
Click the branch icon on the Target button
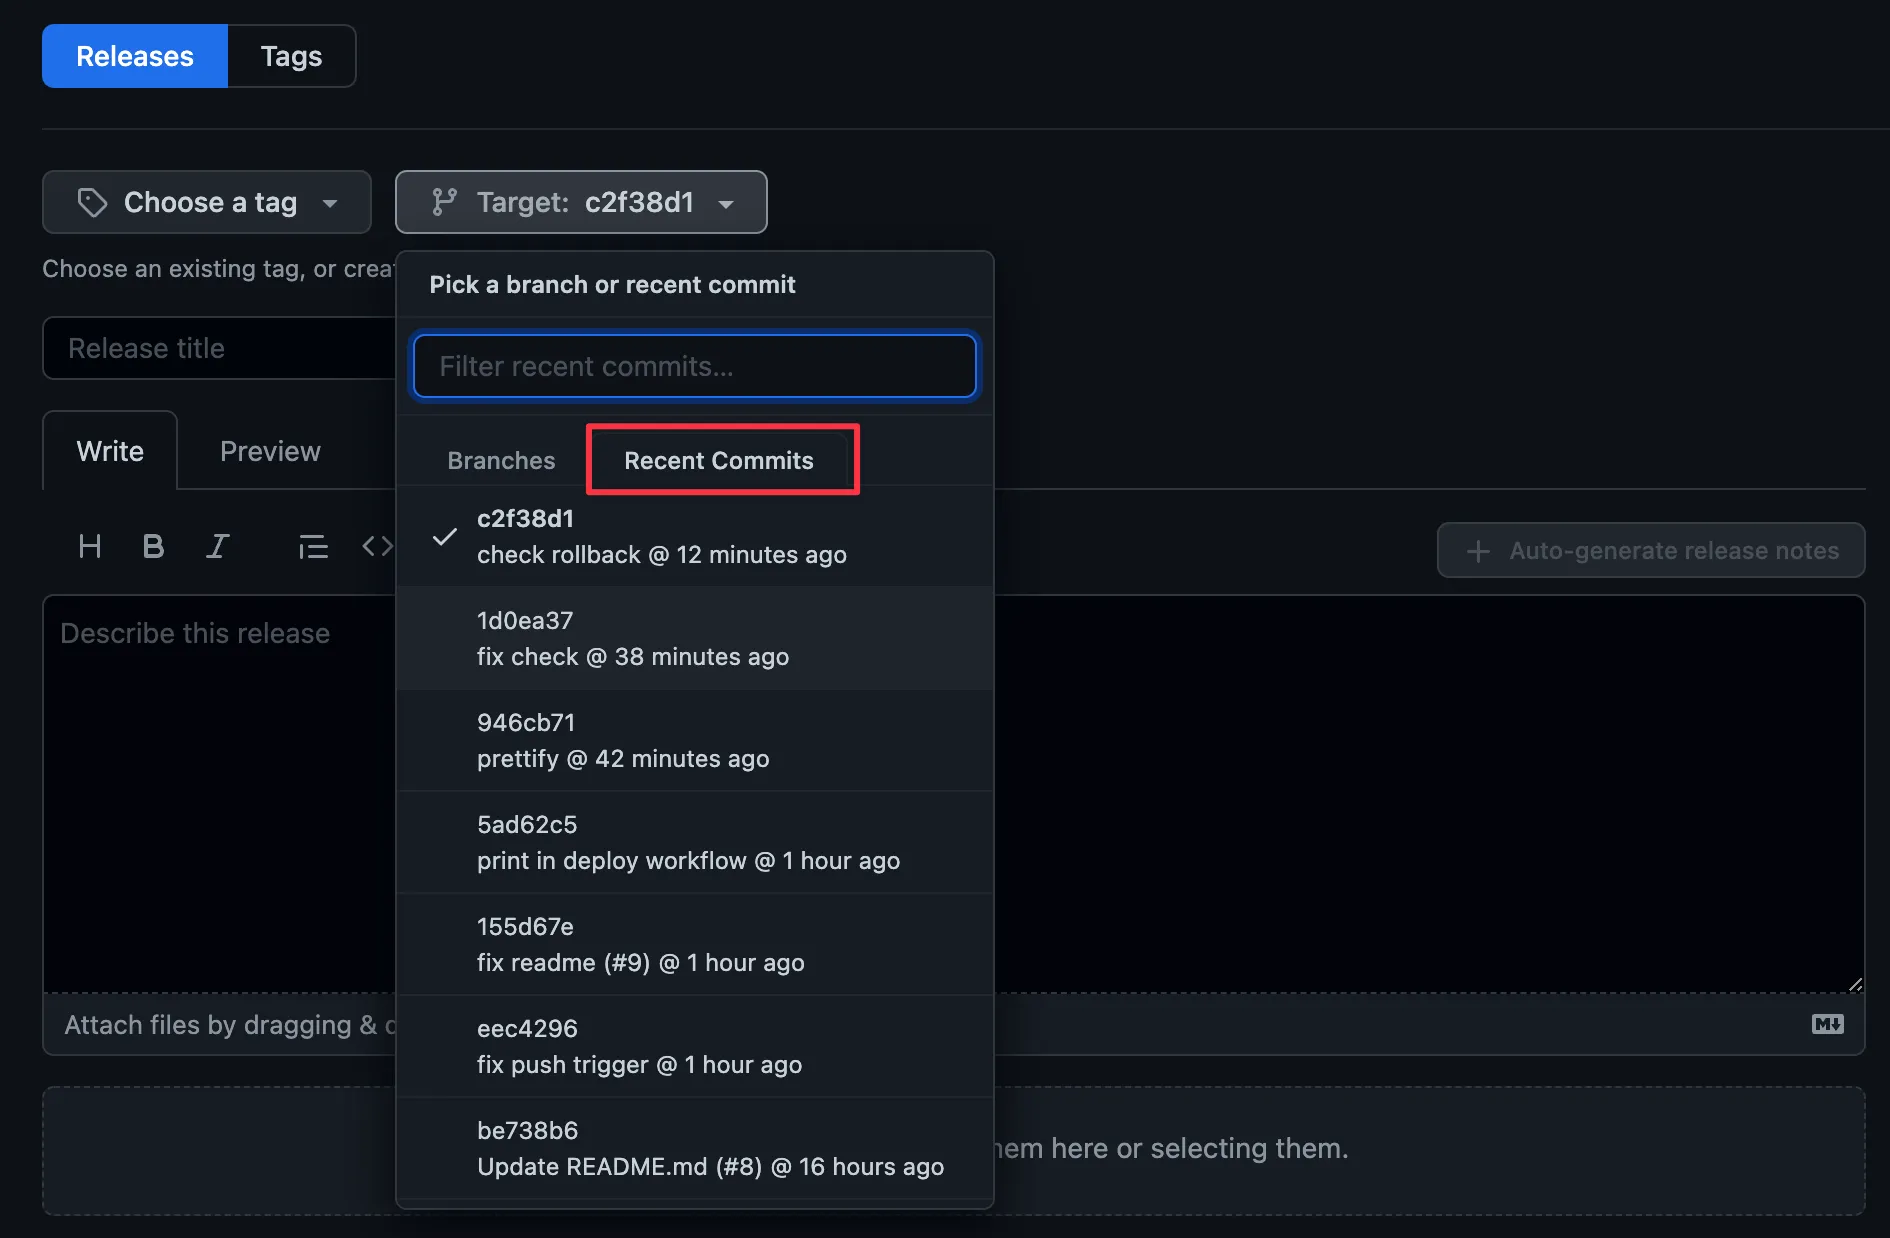click(446, 202)
